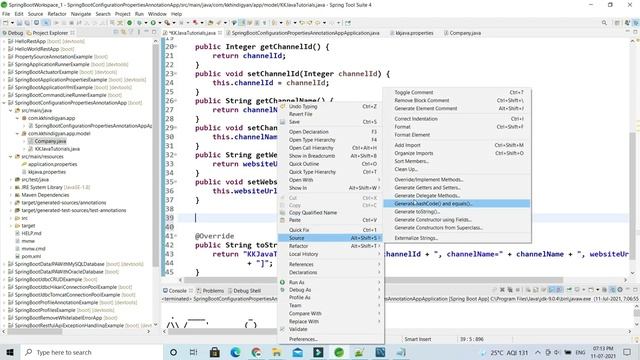Open Mail app from taskbar
Image resolution: width=640 pixels, height=360 pixels.
tap(298, 352)
